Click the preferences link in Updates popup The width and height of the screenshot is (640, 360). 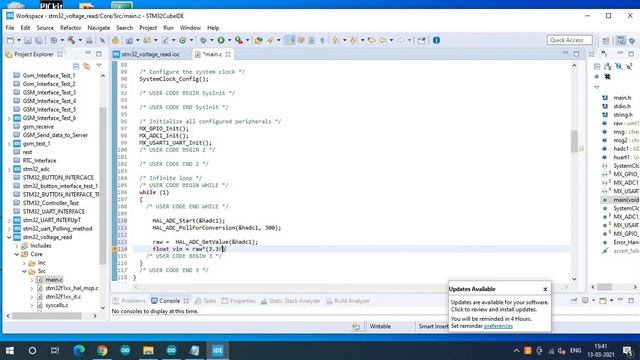click(498, 326)
